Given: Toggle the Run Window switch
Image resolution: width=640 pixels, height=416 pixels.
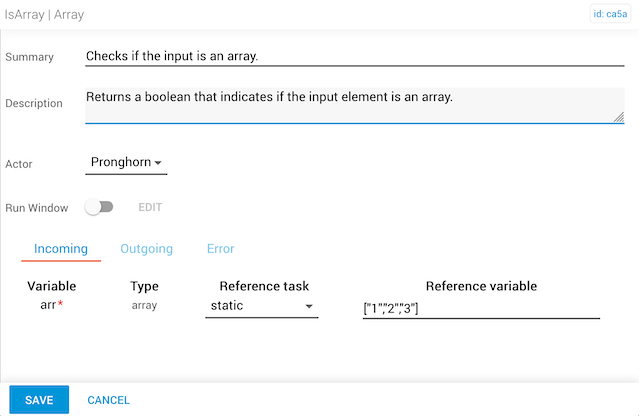Looking at the screenshot, I should tap(99, 208).
